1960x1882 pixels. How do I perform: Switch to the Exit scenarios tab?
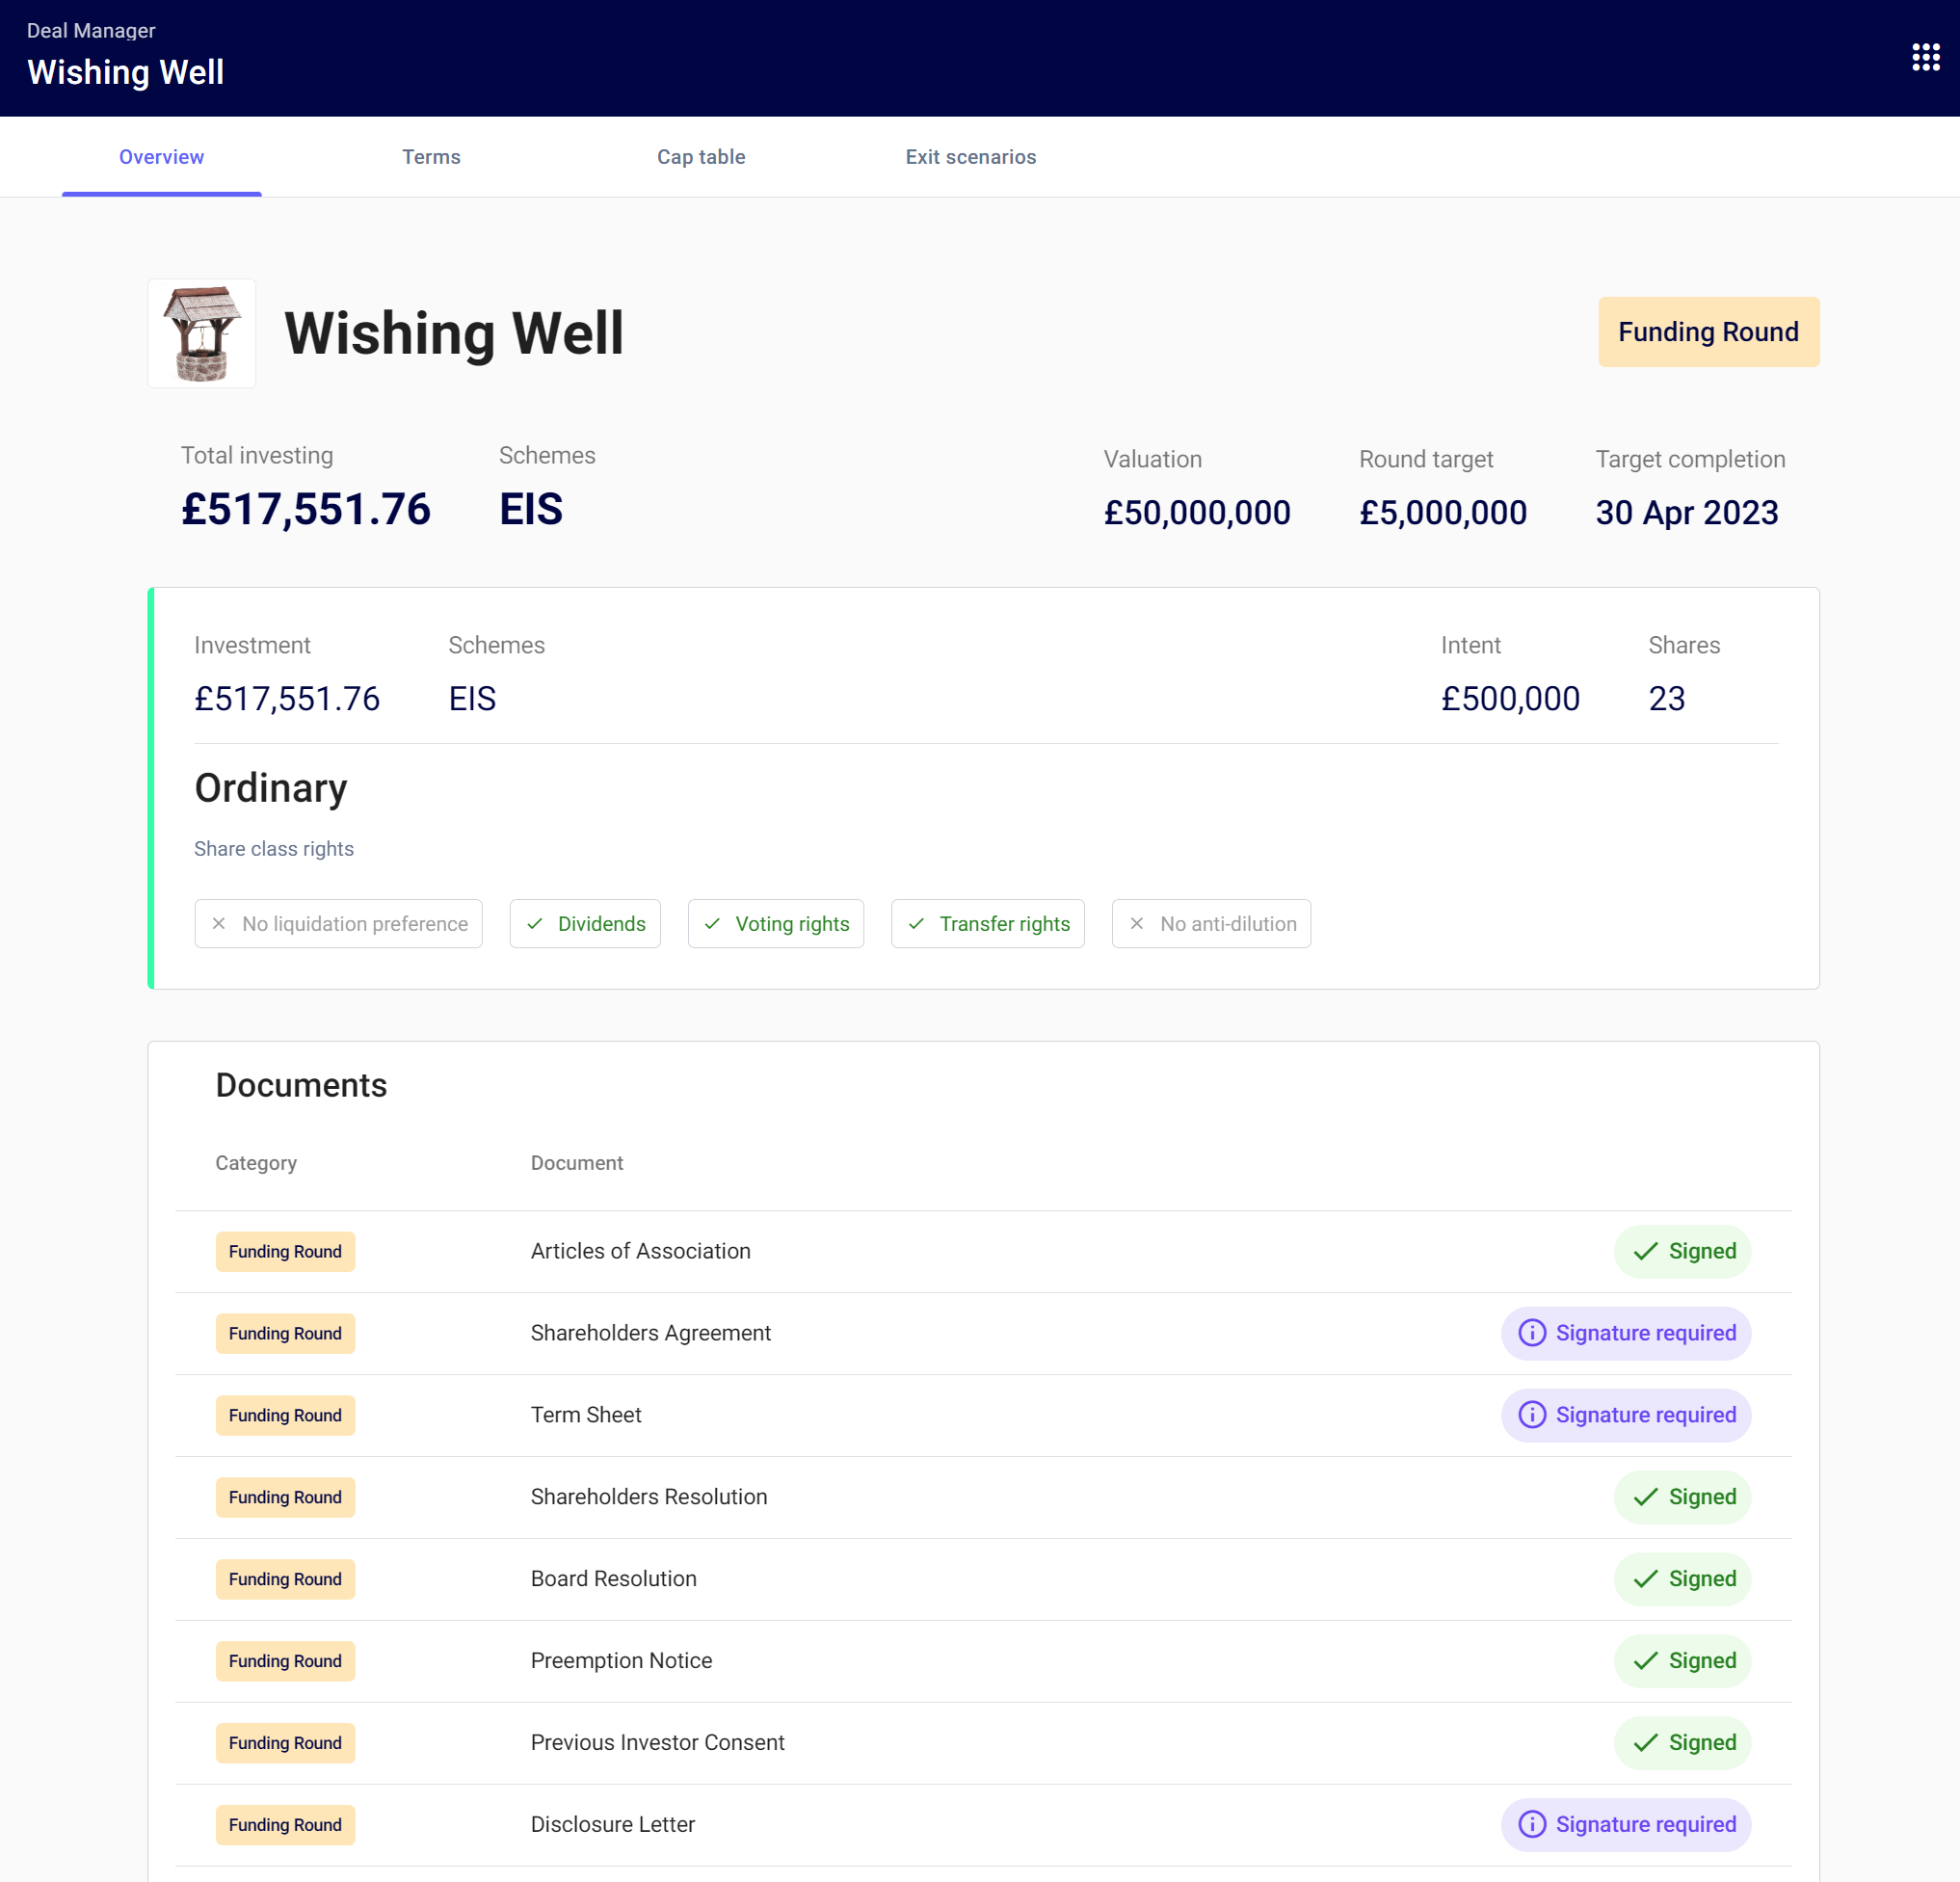pyautogui.click(x=971, y=157)
